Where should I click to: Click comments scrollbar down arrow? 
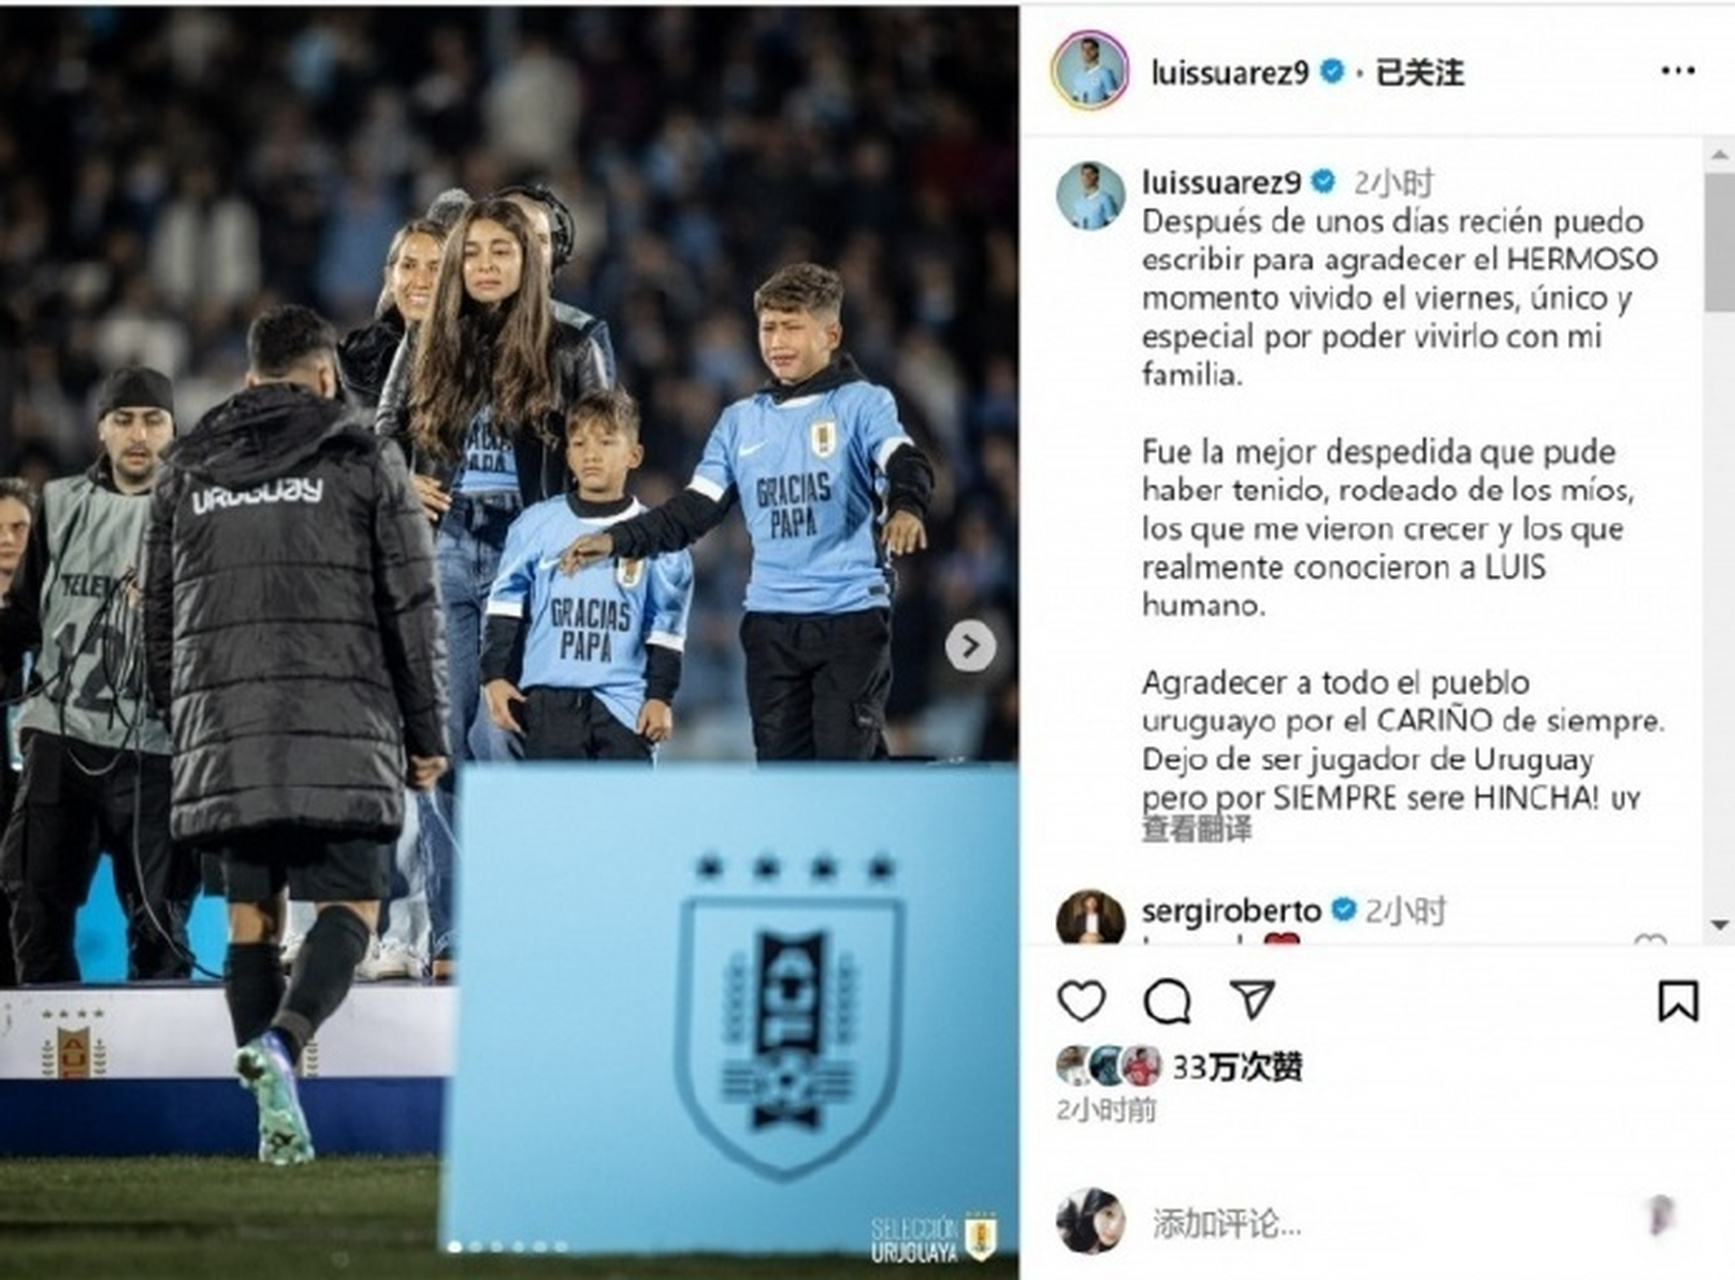(x=1719, y=925)
